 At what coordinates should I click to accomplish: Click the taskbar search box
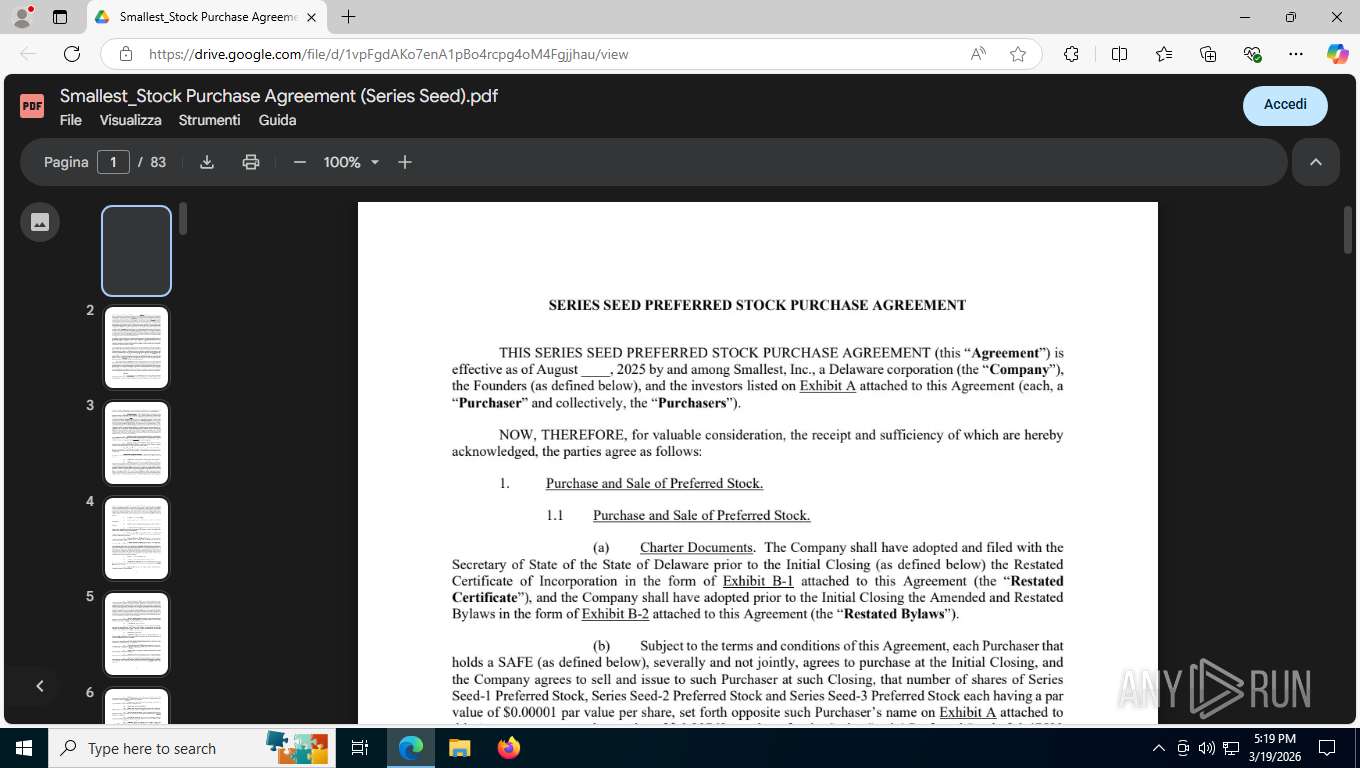(x=190, y=748)
